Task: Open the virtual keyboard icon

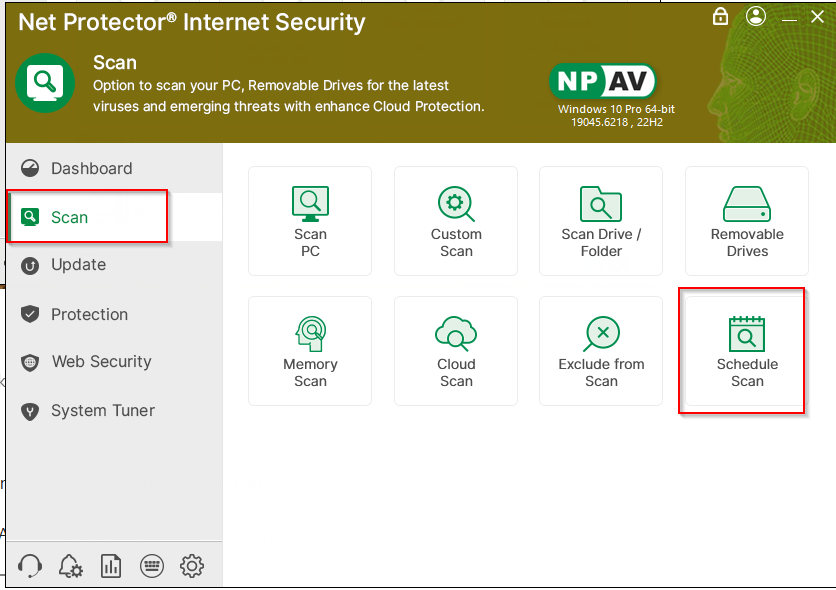Action: [152, 566]
